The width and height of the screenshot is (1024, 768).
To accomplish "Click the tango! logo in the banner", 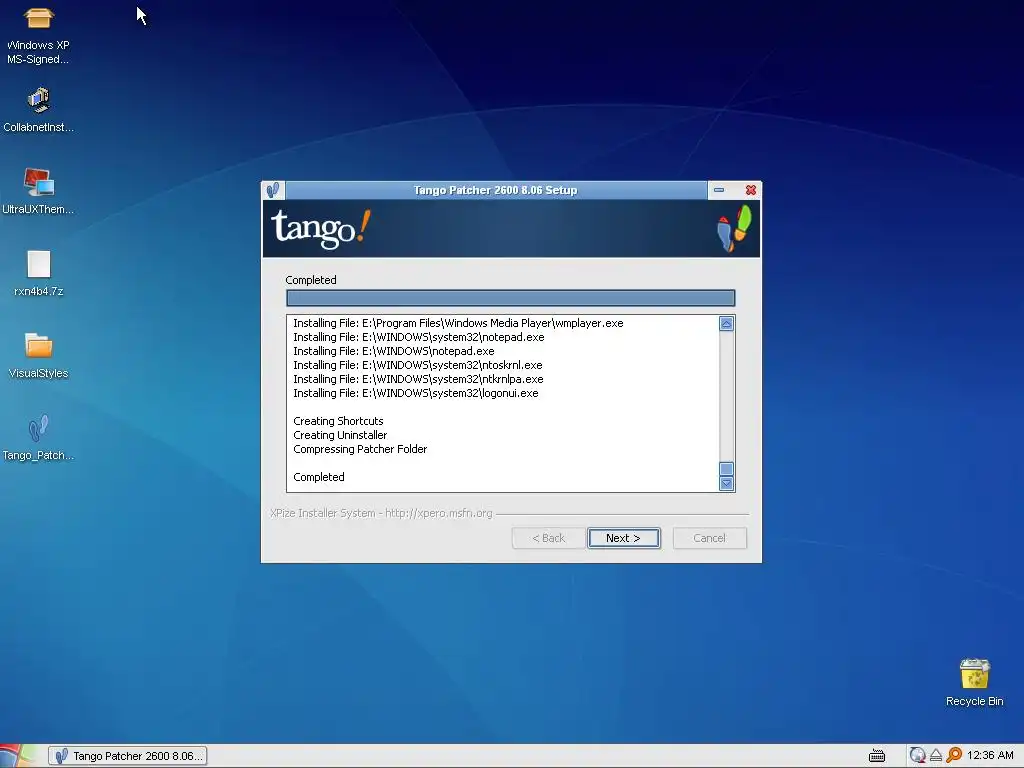I will click(x=321, y=228).
